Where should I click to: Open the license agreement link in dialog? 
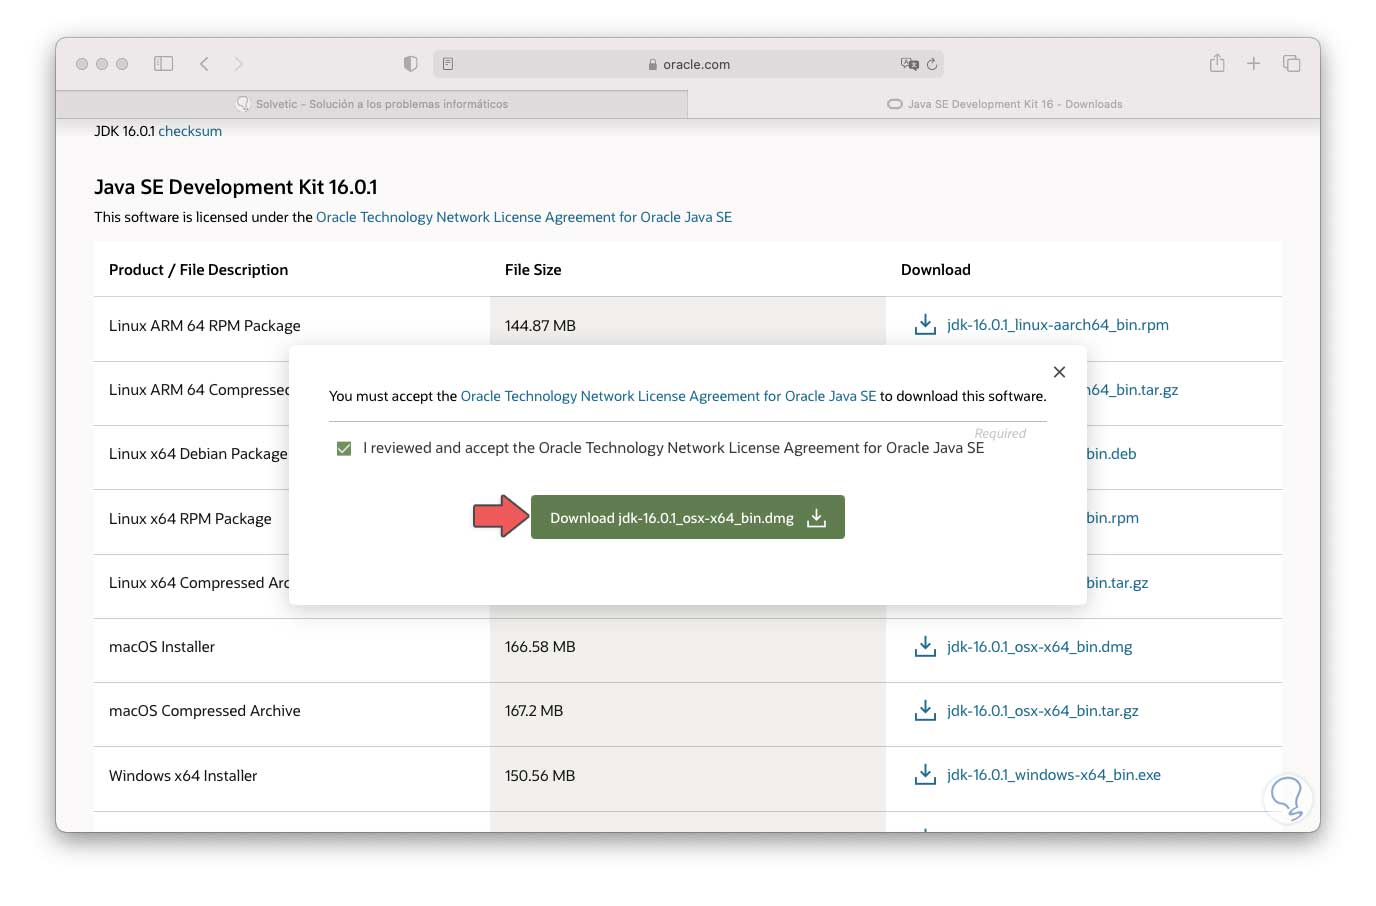click(x=668, y=396)
